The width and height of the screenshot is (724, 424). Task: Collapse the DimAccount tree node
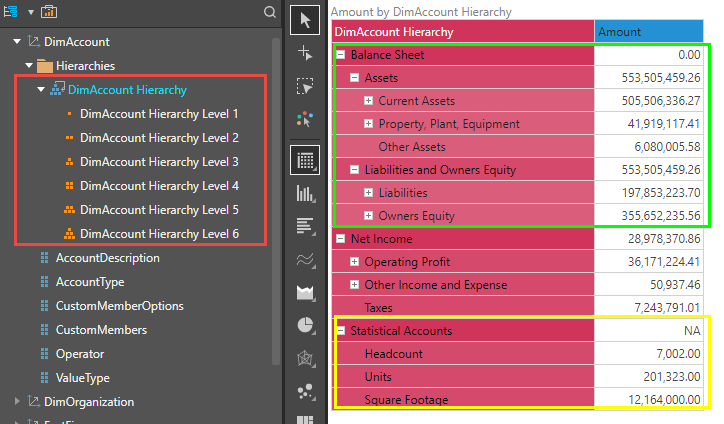[17, 42]
